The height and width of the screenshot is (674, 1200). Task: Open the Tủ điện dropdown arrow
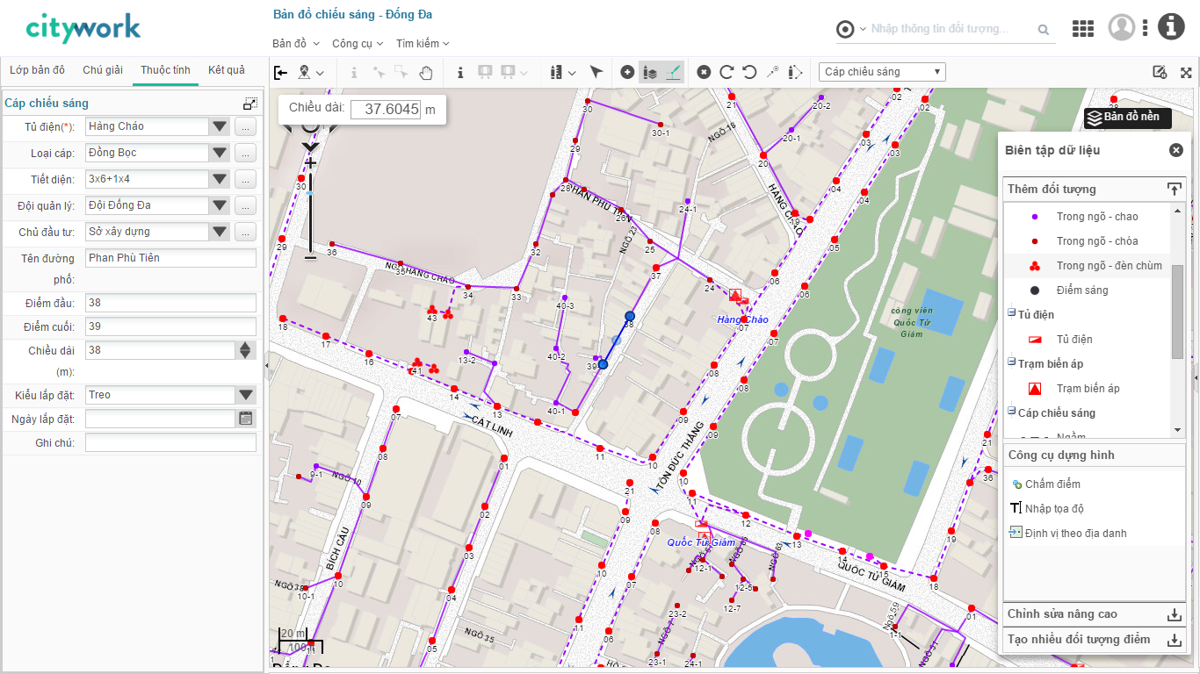pyautogui.click(x=220, y=127)
